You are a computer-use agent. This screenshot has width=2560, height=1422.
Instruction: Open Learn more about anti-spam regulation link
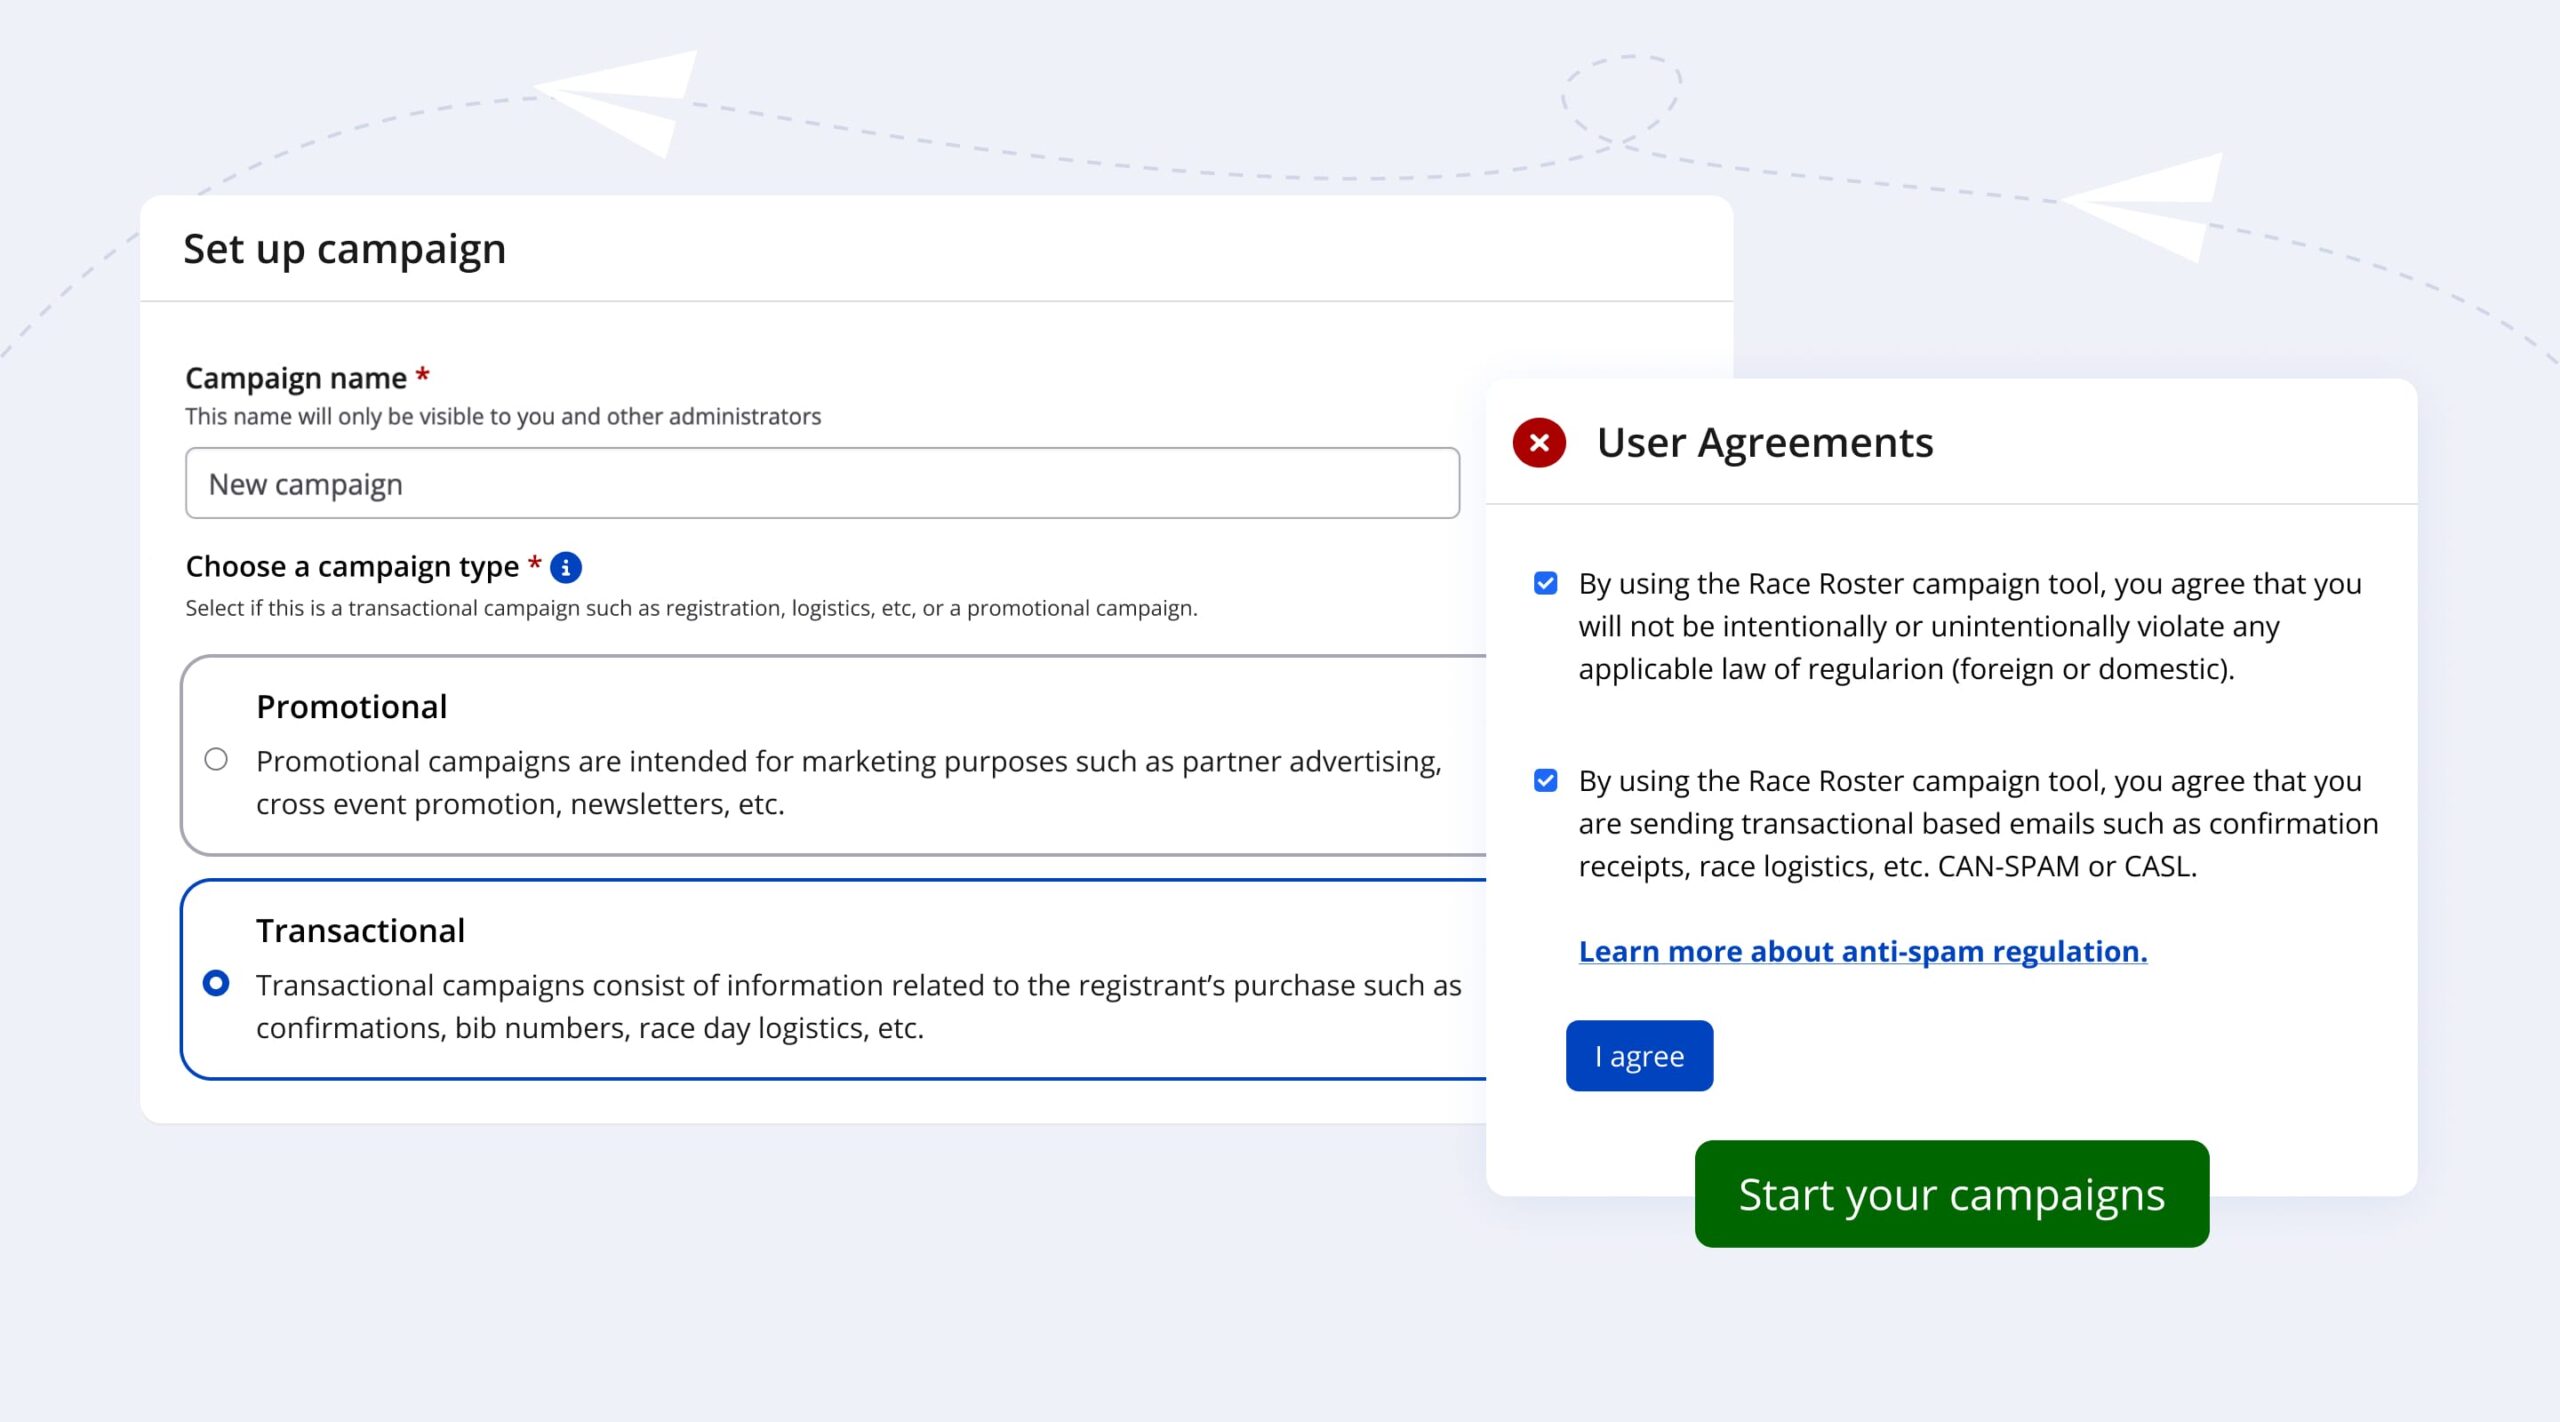coord(1862,952)
